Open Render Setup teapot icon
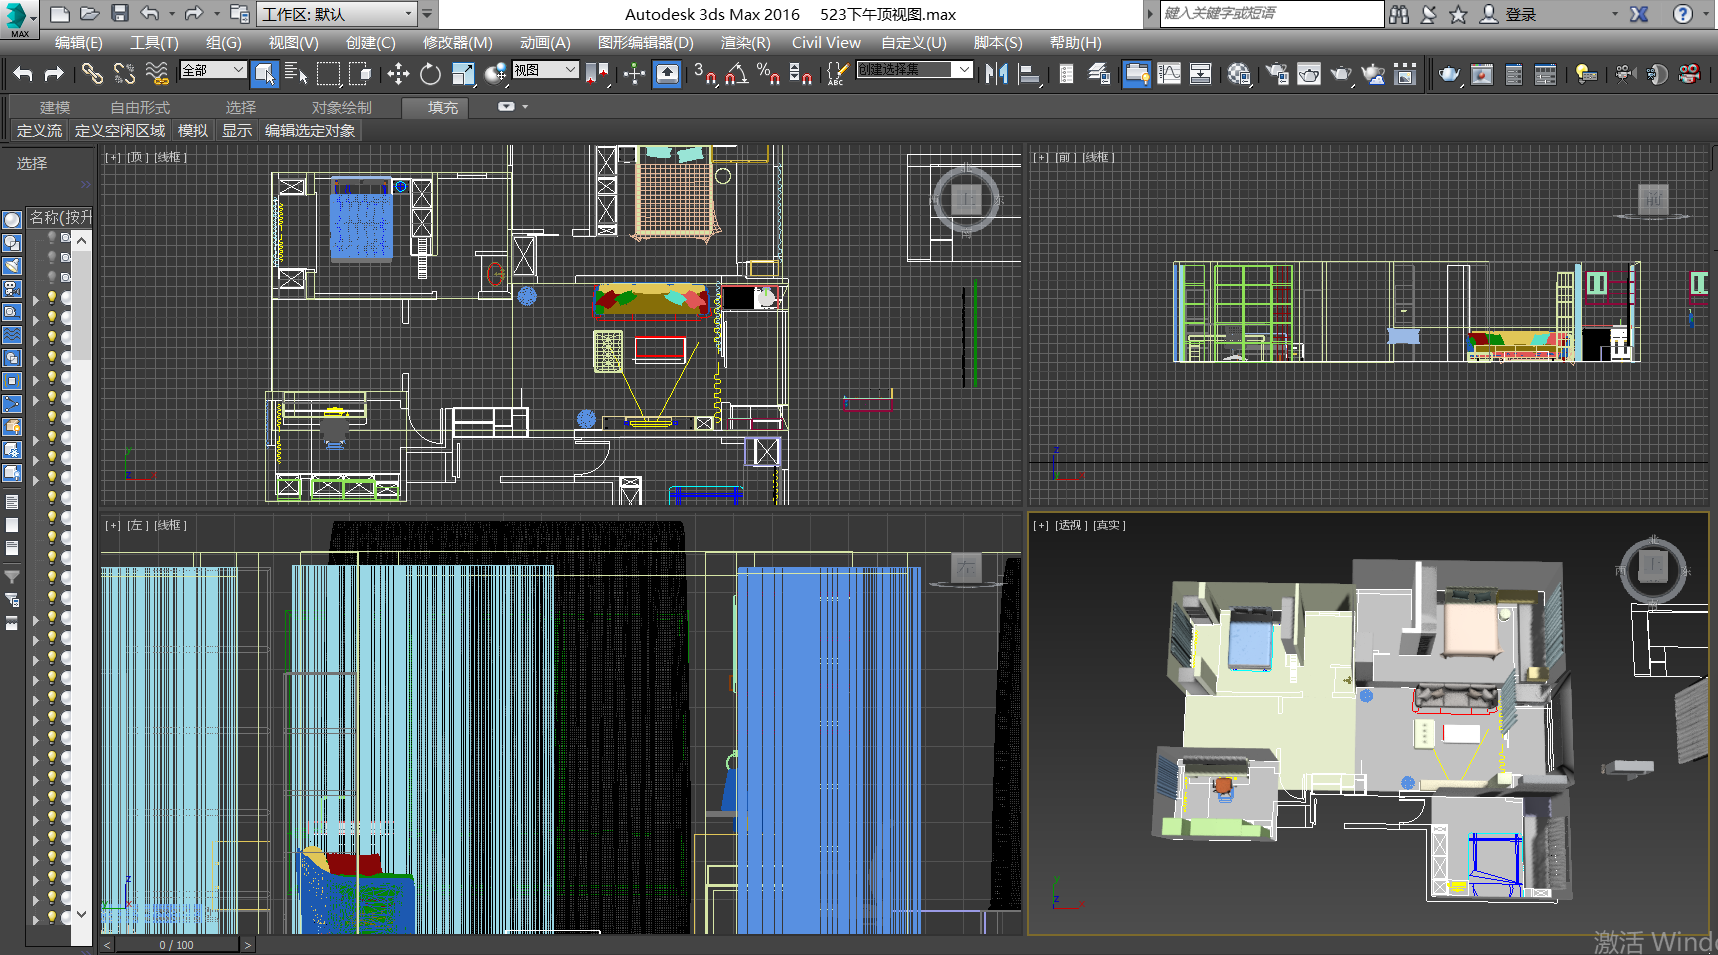 tap(1277, 74)
